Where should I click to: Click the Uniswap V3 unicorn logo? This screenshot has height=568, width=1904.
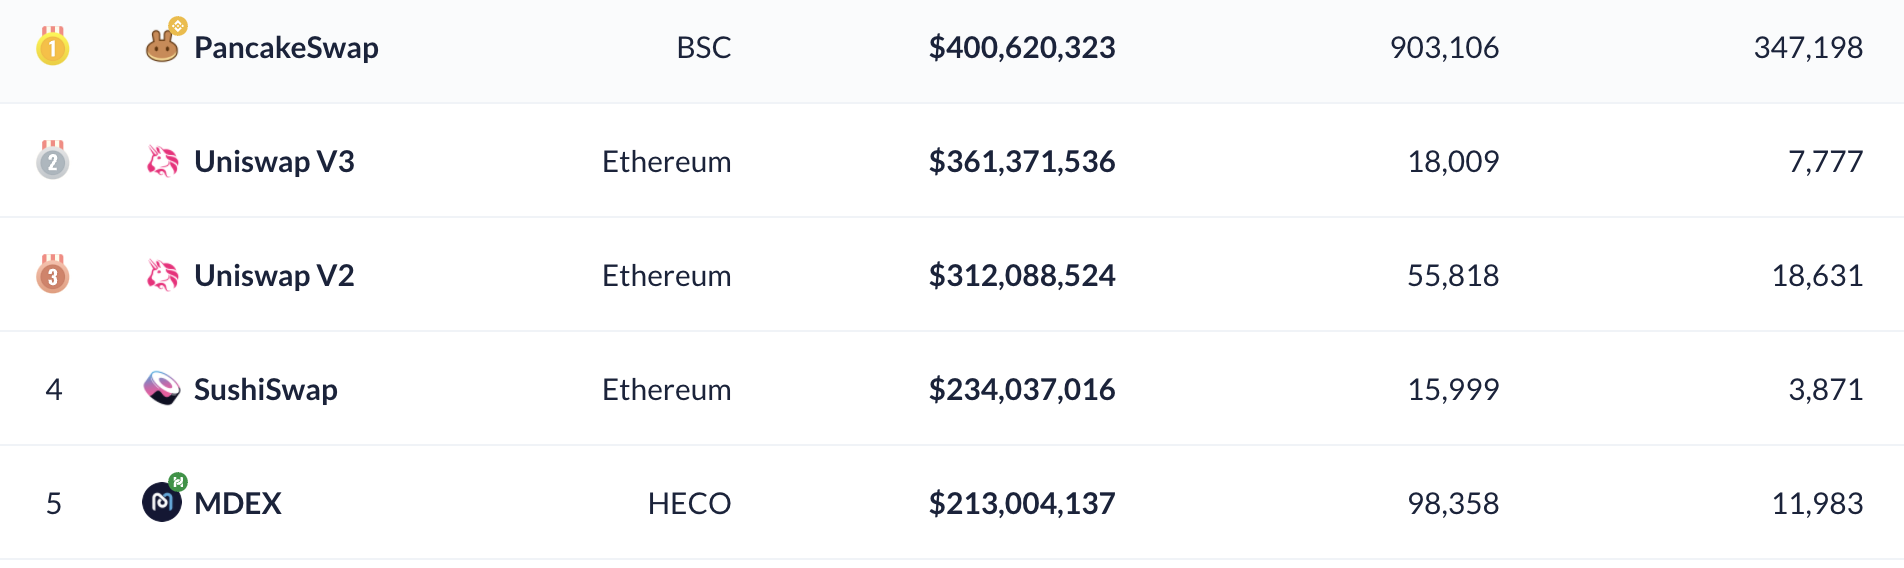pos(162,161)
